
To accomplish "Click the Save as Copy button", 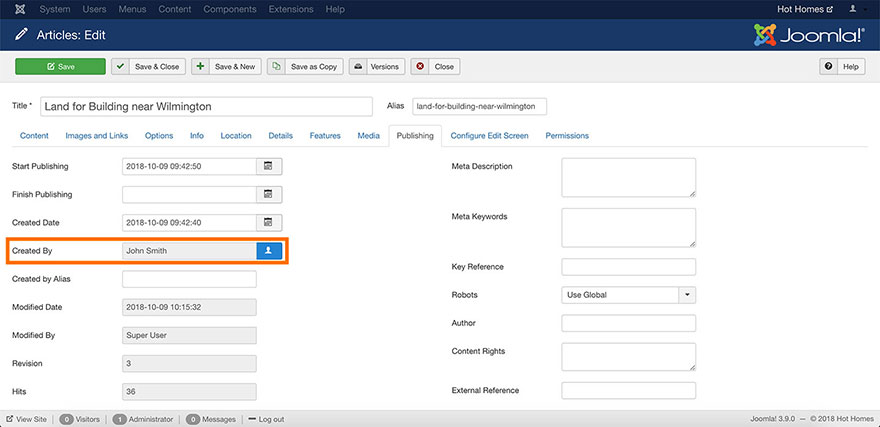I will 305,67.
